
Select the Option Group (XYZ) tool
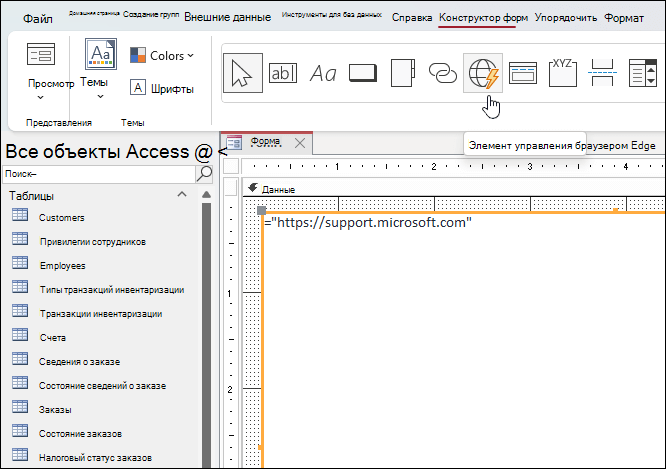[x=562, y=73]
